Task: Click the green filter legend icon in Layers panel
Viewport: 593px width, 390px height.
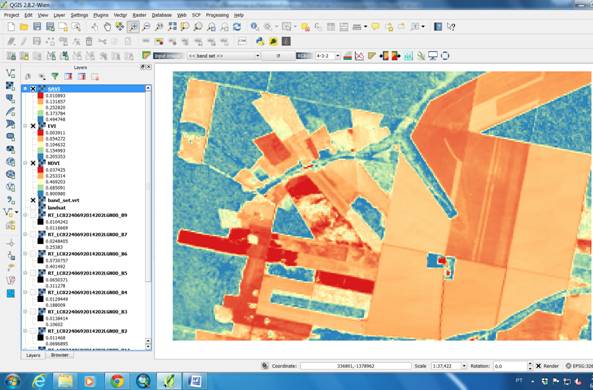Action: click(x=55, y=77)
